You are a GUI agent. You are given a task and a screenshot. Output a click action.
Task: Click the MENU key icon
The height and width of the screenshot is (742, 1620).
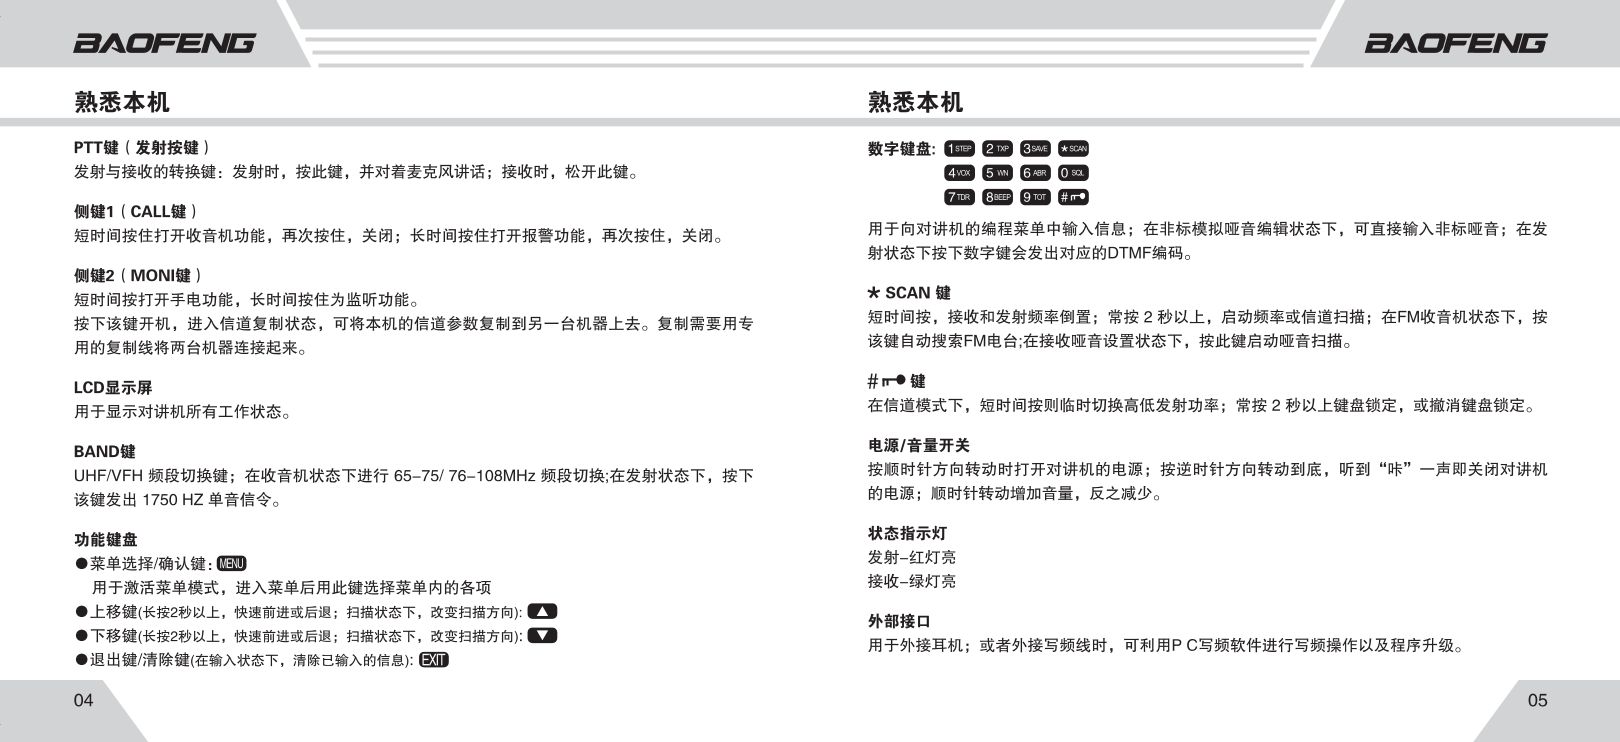(x=231, y=564)
